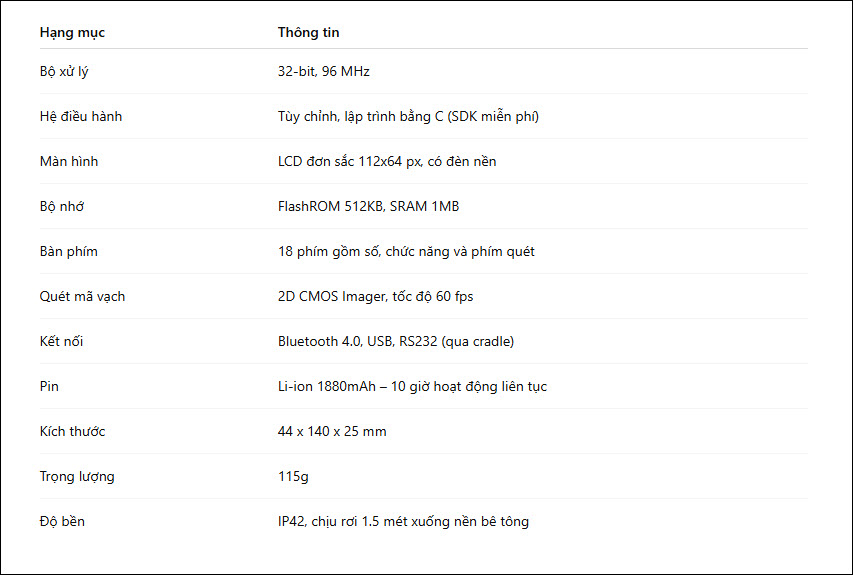The width and height of the screenshot is (853, 575).
Task: Click the "115g" weight value
Action: coord(293,476)
